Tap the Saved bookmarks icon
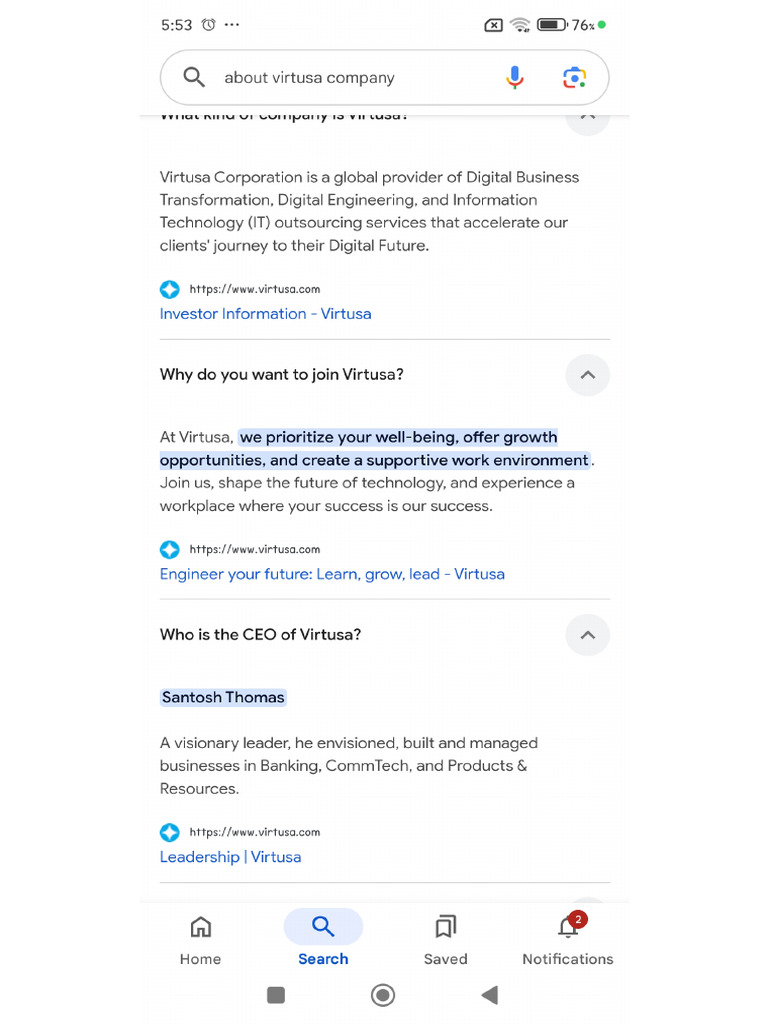The height and width of the screenshot is (1024, 768). [445, 927]
